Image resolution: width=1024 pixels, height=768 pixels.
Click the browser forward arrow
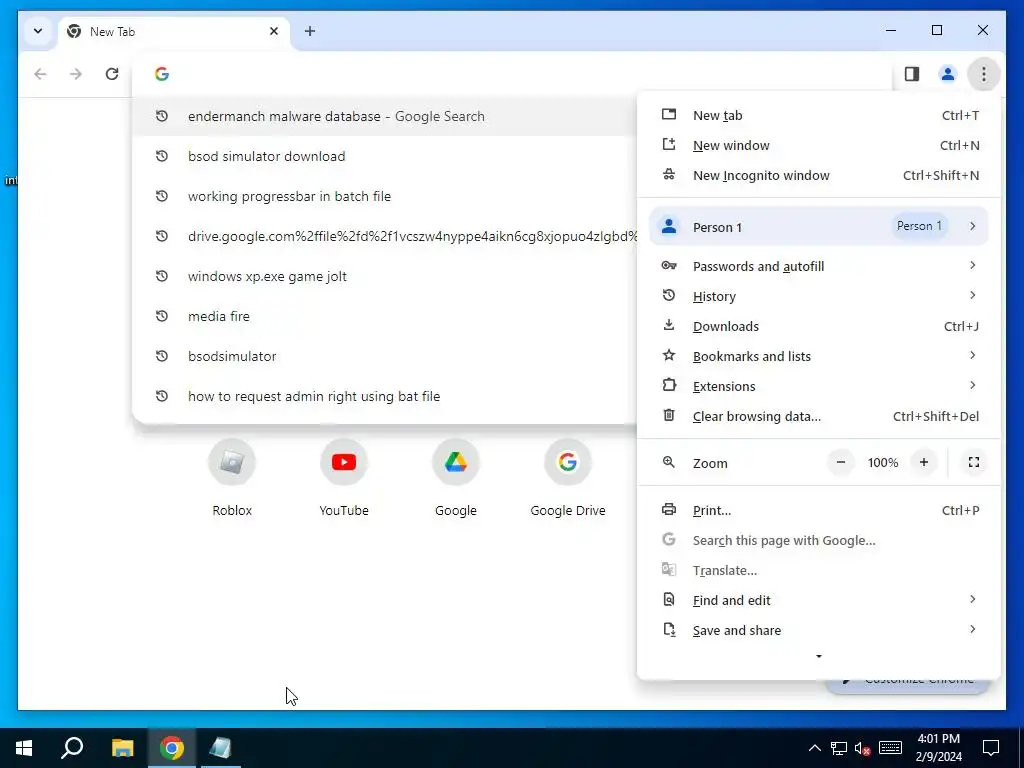[x=76, y=74]
